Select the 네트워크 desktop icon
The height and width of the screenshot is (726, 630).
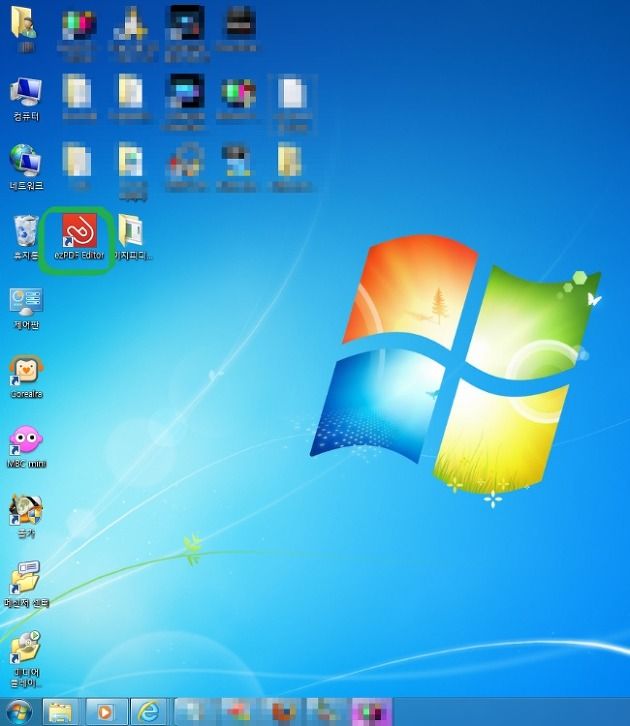[26, 168]
